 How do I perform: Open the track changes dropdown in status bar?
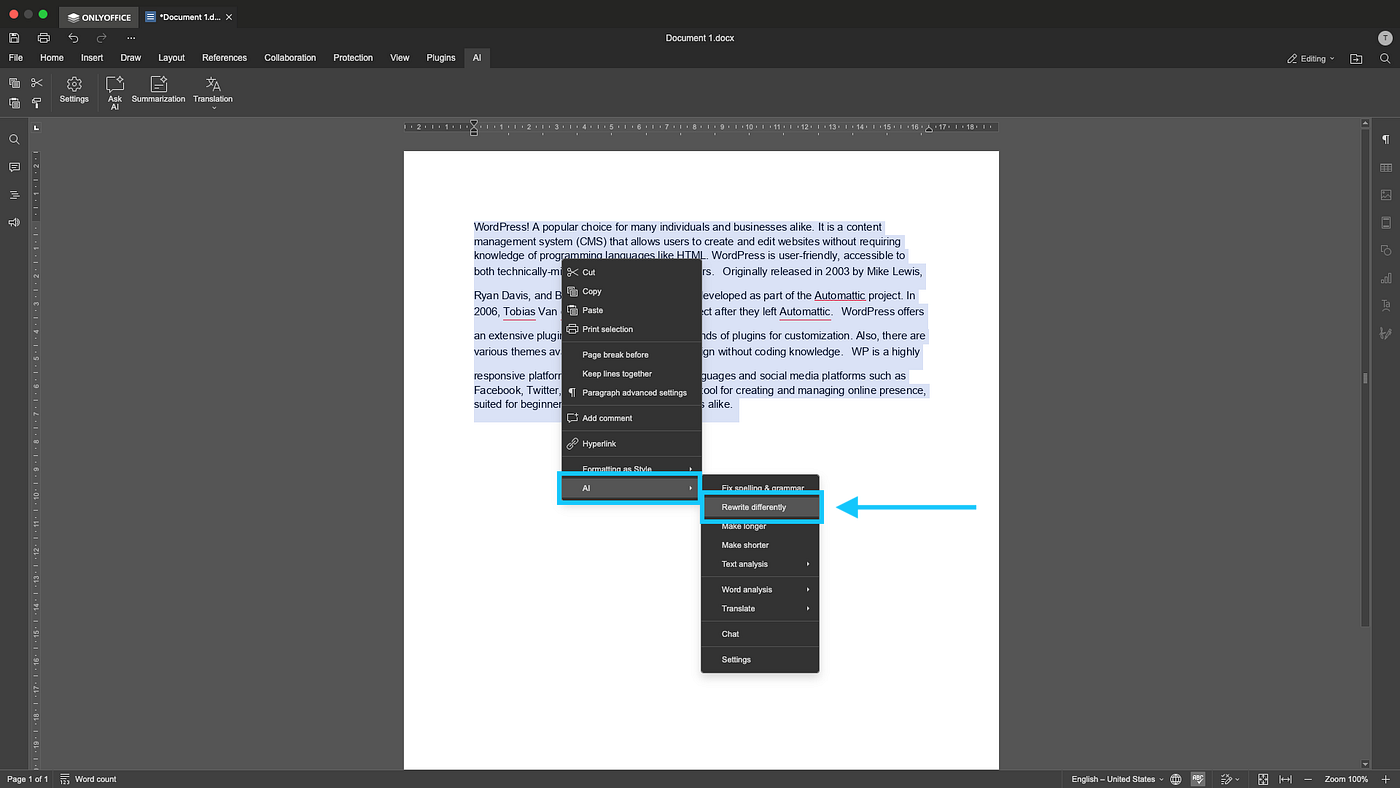1230,779
